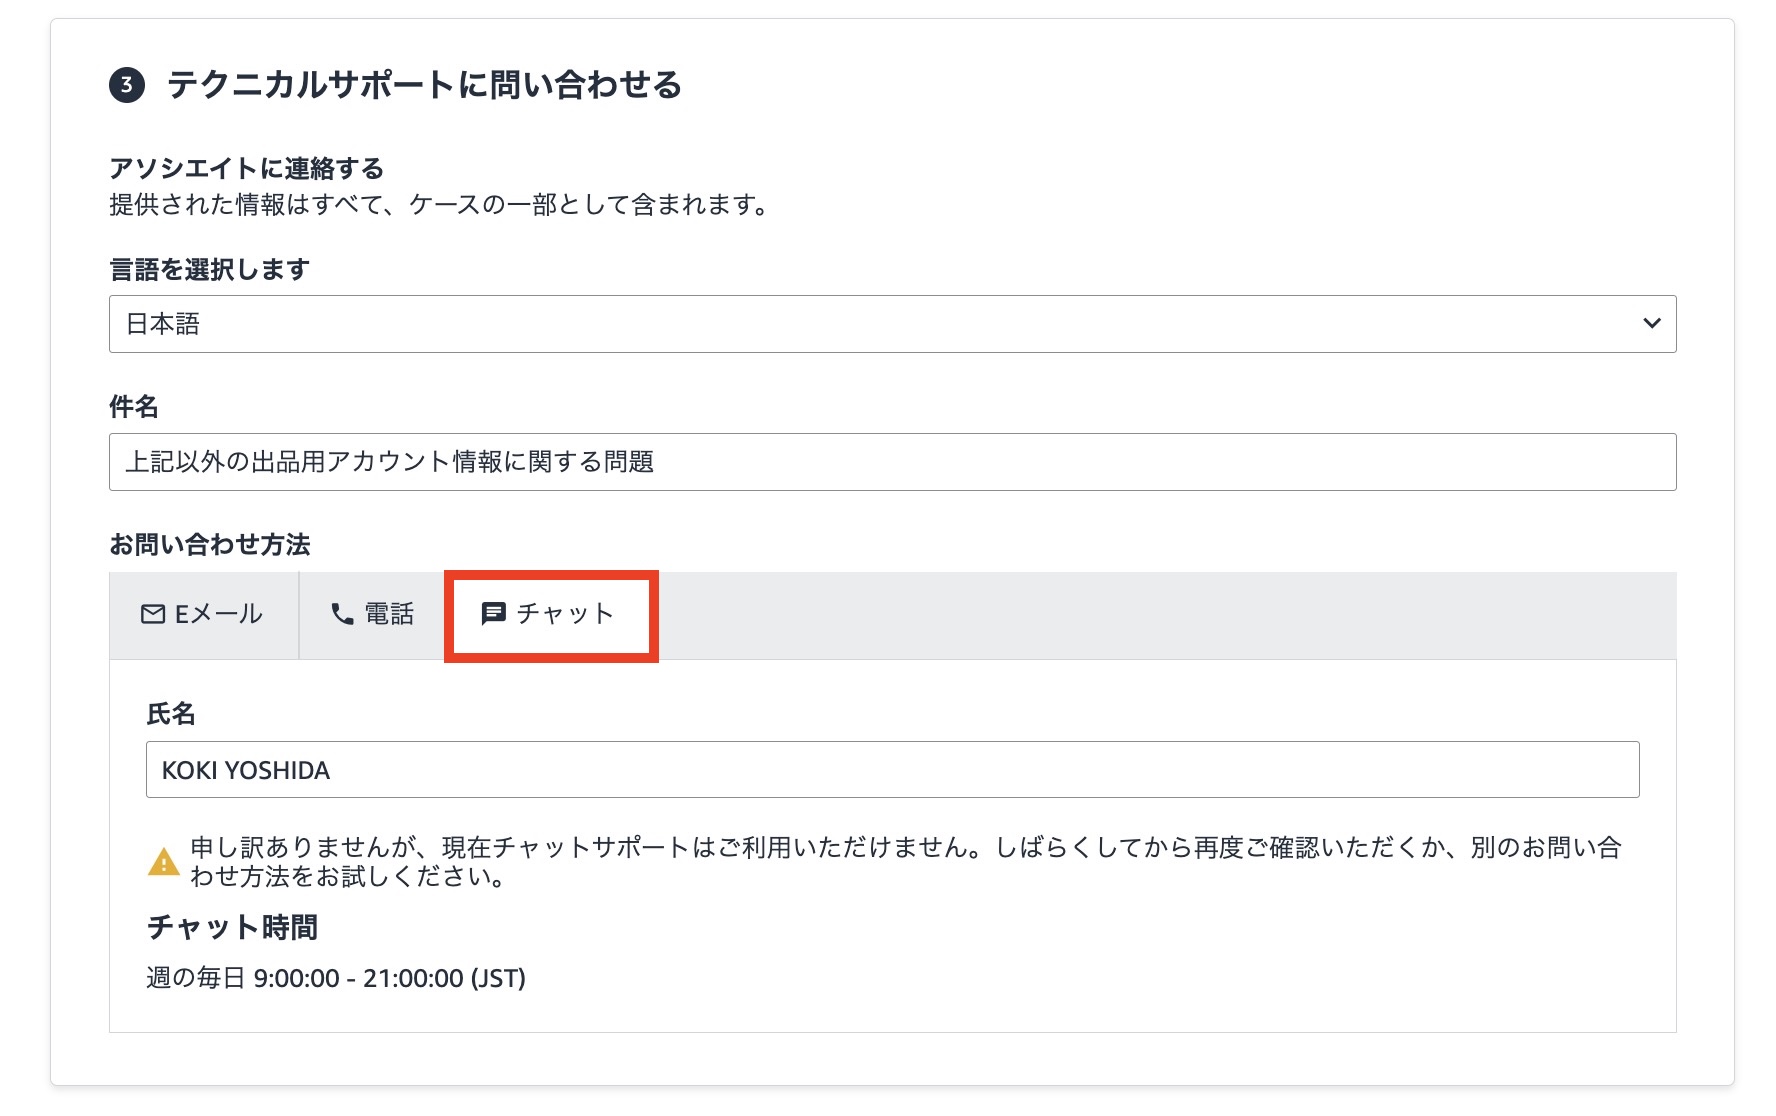Screen dimensions: 1776x1116
Task: Click the phone handset icon
Action: click(x=342, y=614)
